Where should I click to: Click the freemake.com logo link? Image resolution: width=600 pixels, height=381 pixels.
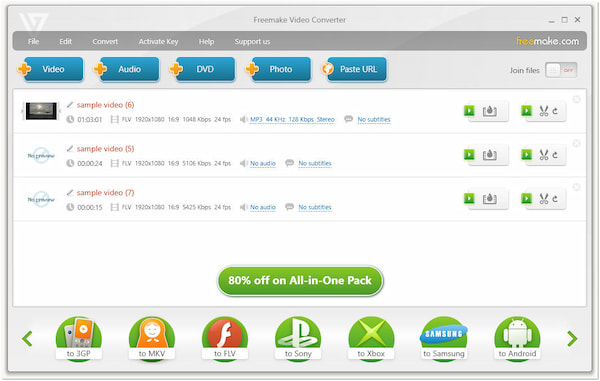(548, 41)
